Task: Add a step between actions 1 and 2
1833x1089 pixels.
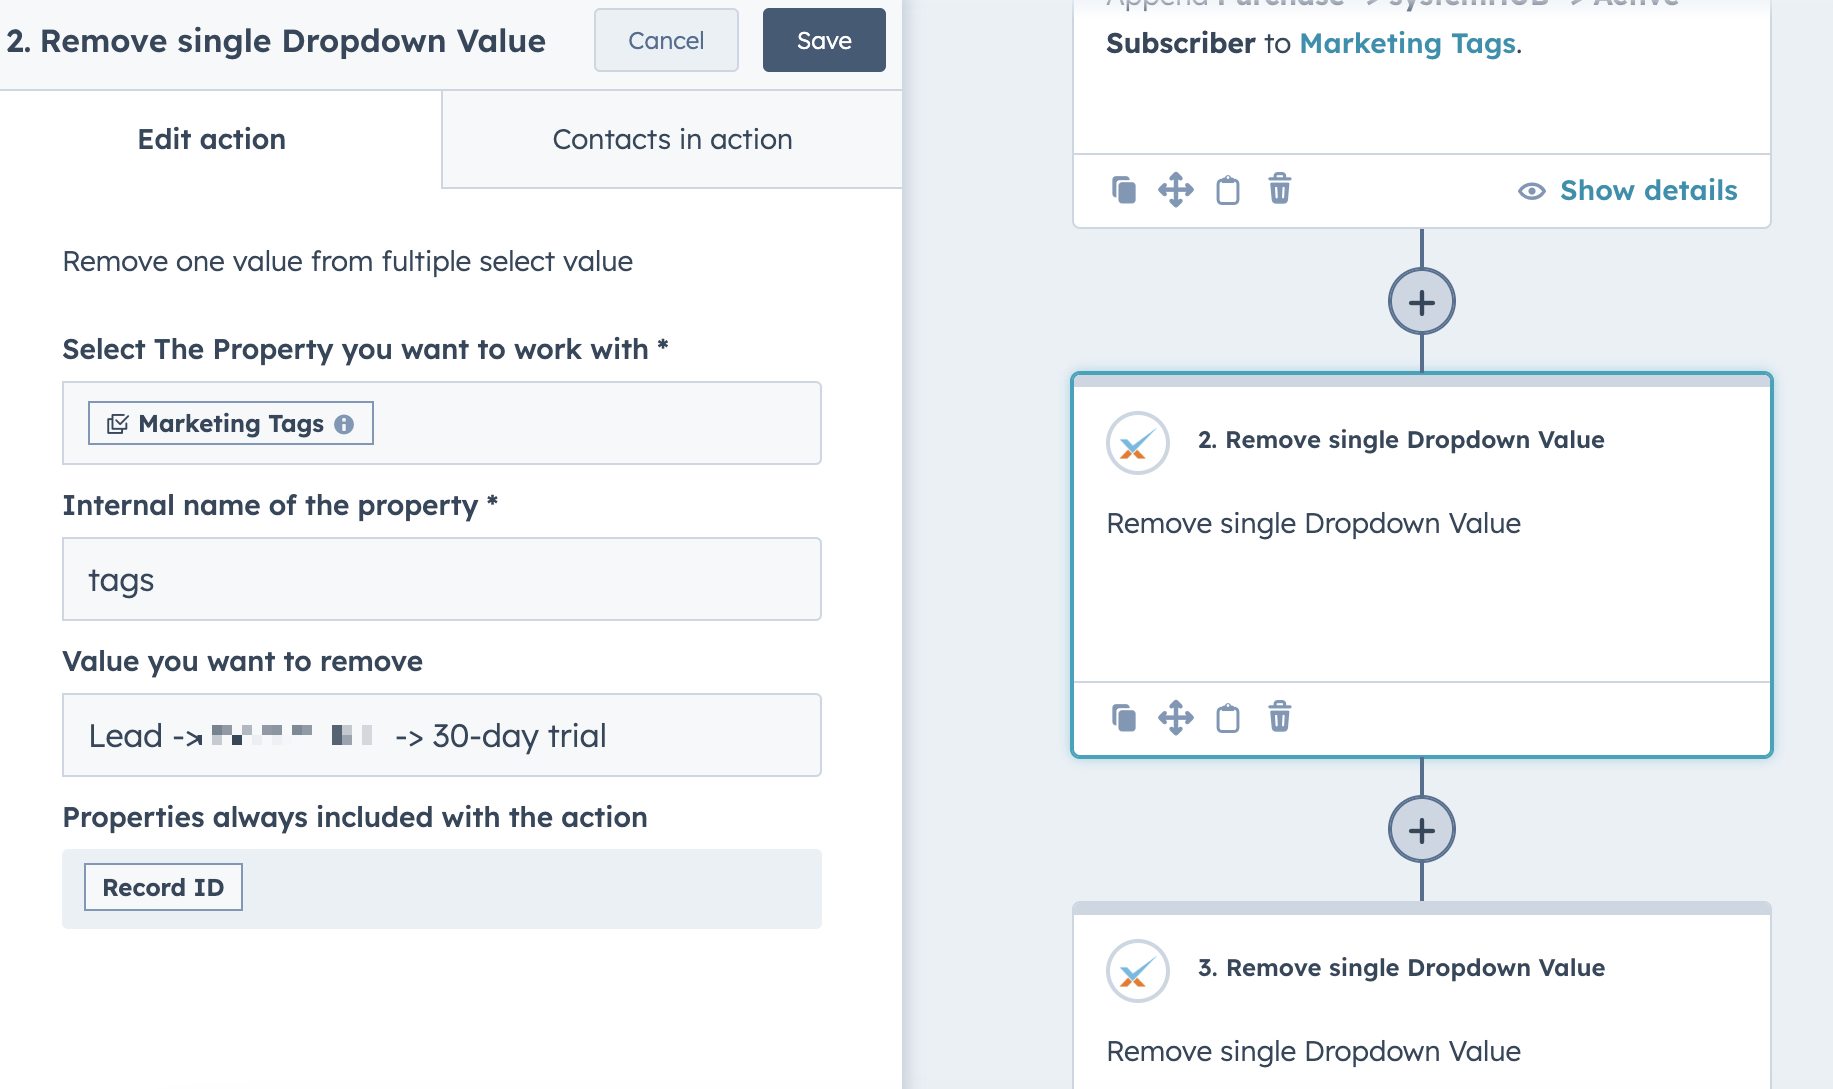Action: (x=1420, y=301)
